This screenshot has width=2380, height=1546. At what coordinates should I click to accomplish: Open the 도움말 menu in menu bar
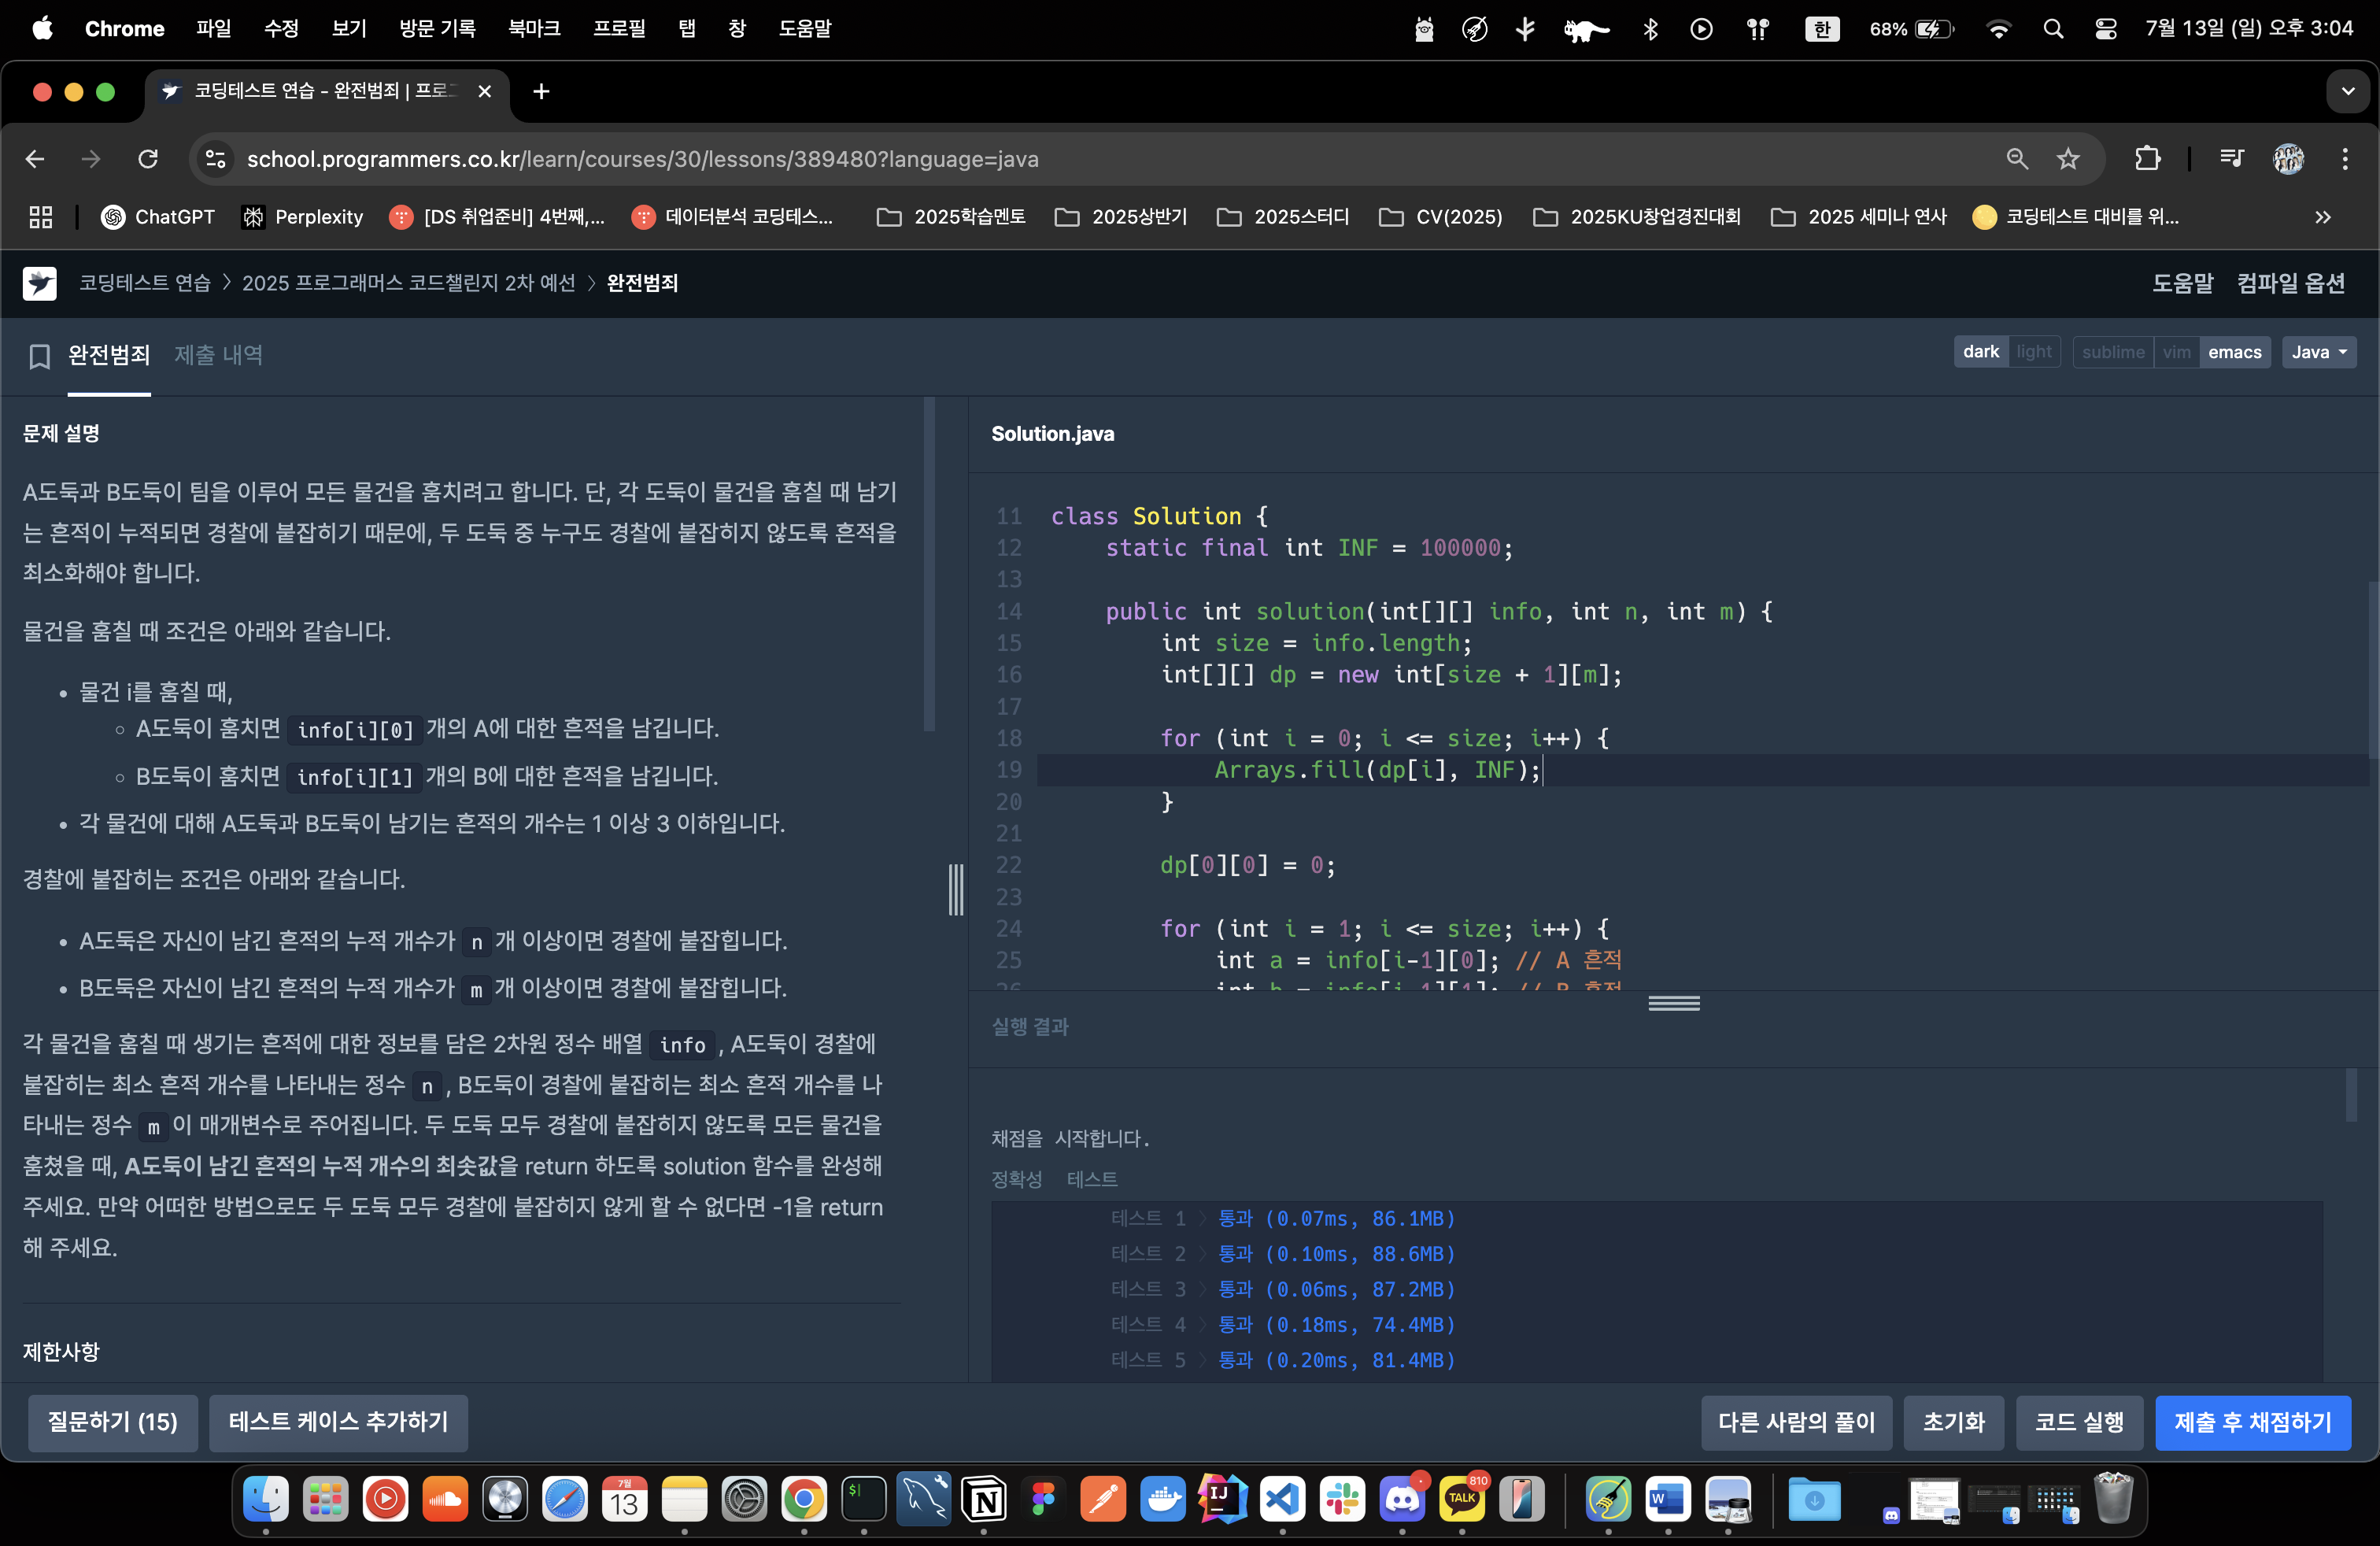[805, 29]
